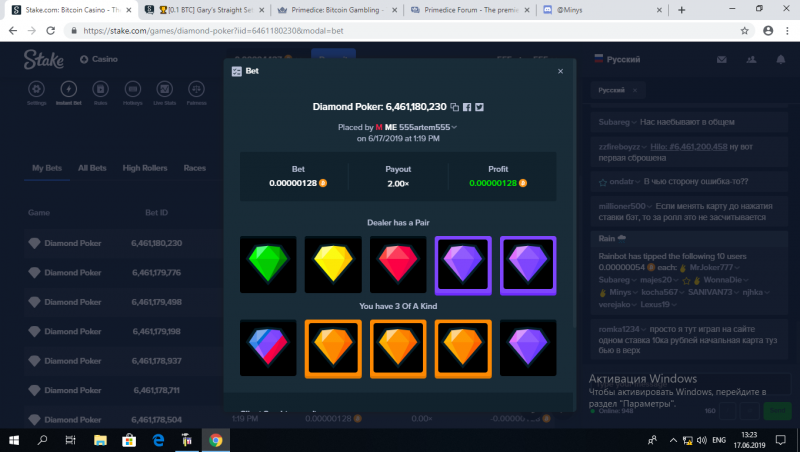The width and height of the screenshot is (800, 452).
Task: Switch to High Rollers tab
Action: pos(145,168)
